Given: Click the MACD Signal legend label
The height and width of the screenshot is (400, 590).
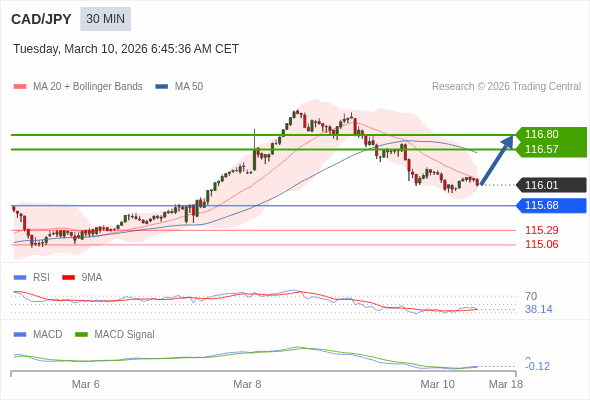Looking at the screenshot, I should [125, 334].
